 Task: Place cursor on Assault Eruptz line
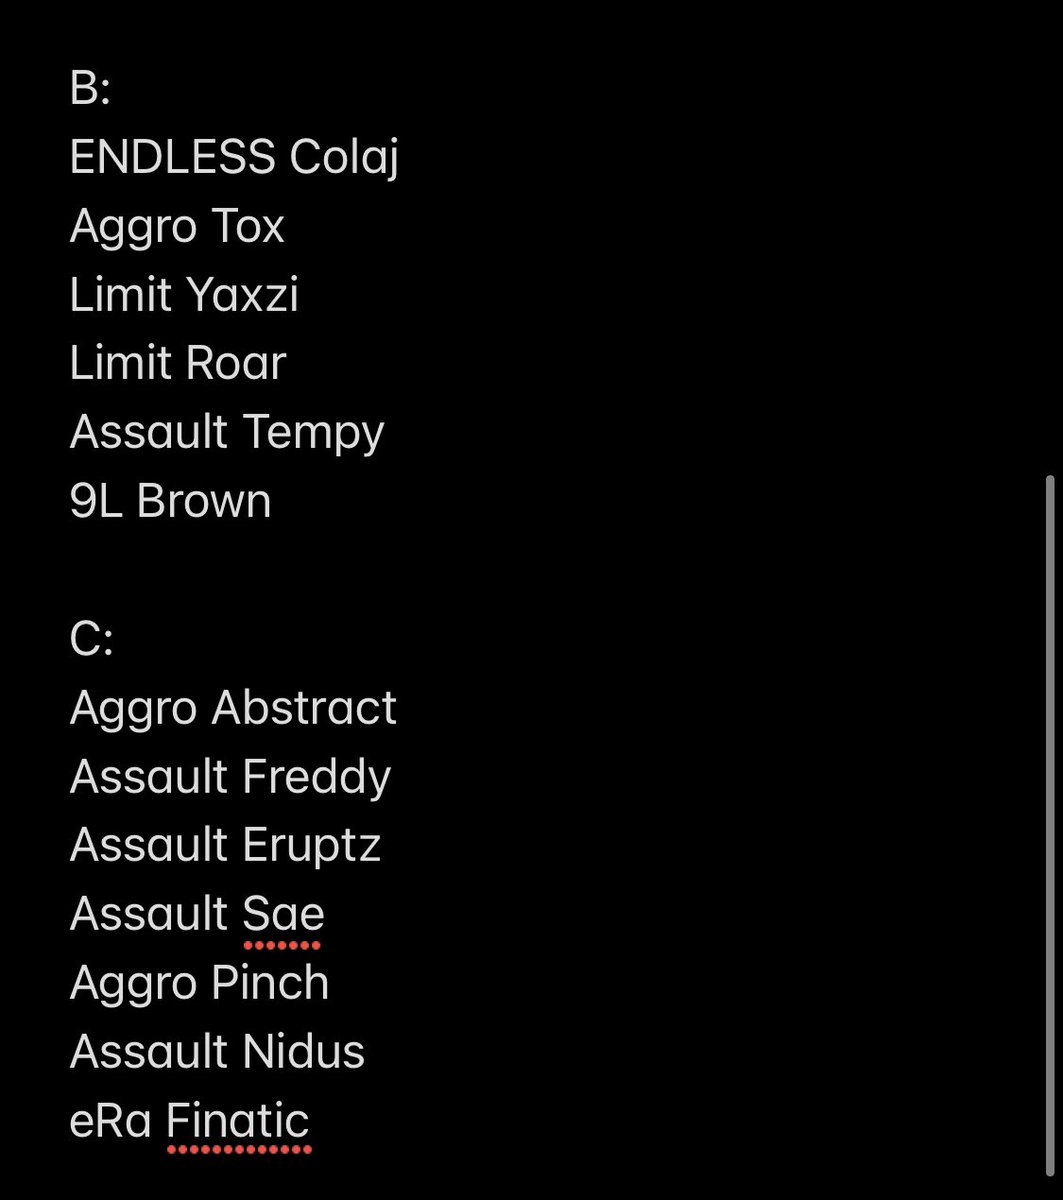pyautogui.click(x=225, y=845)
